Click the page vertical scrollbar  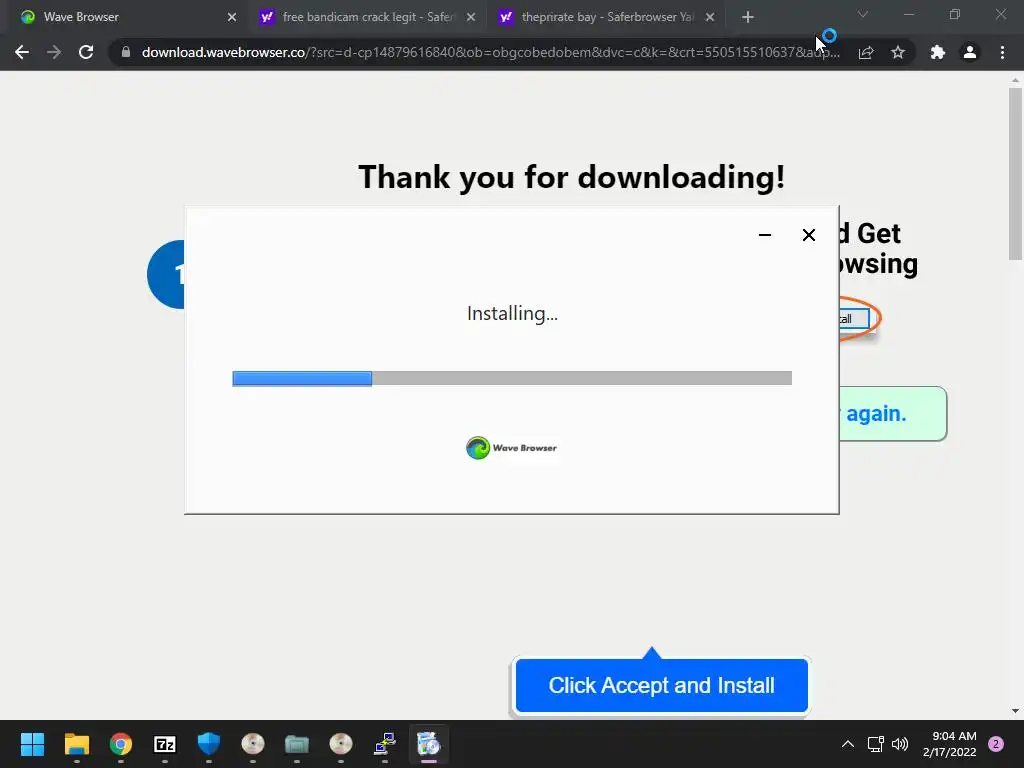click(x=1015, y=174)
